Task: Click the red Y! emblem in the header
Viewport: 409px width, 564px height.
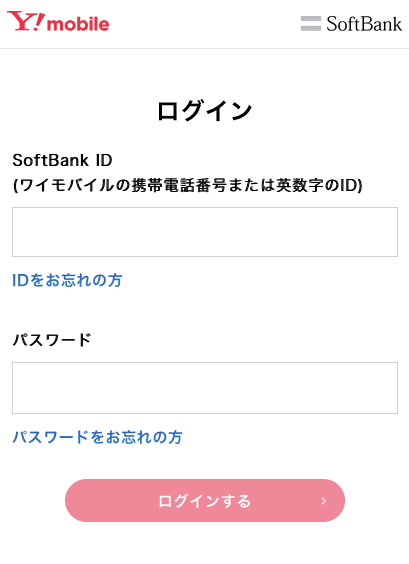Action: [26, 21]
